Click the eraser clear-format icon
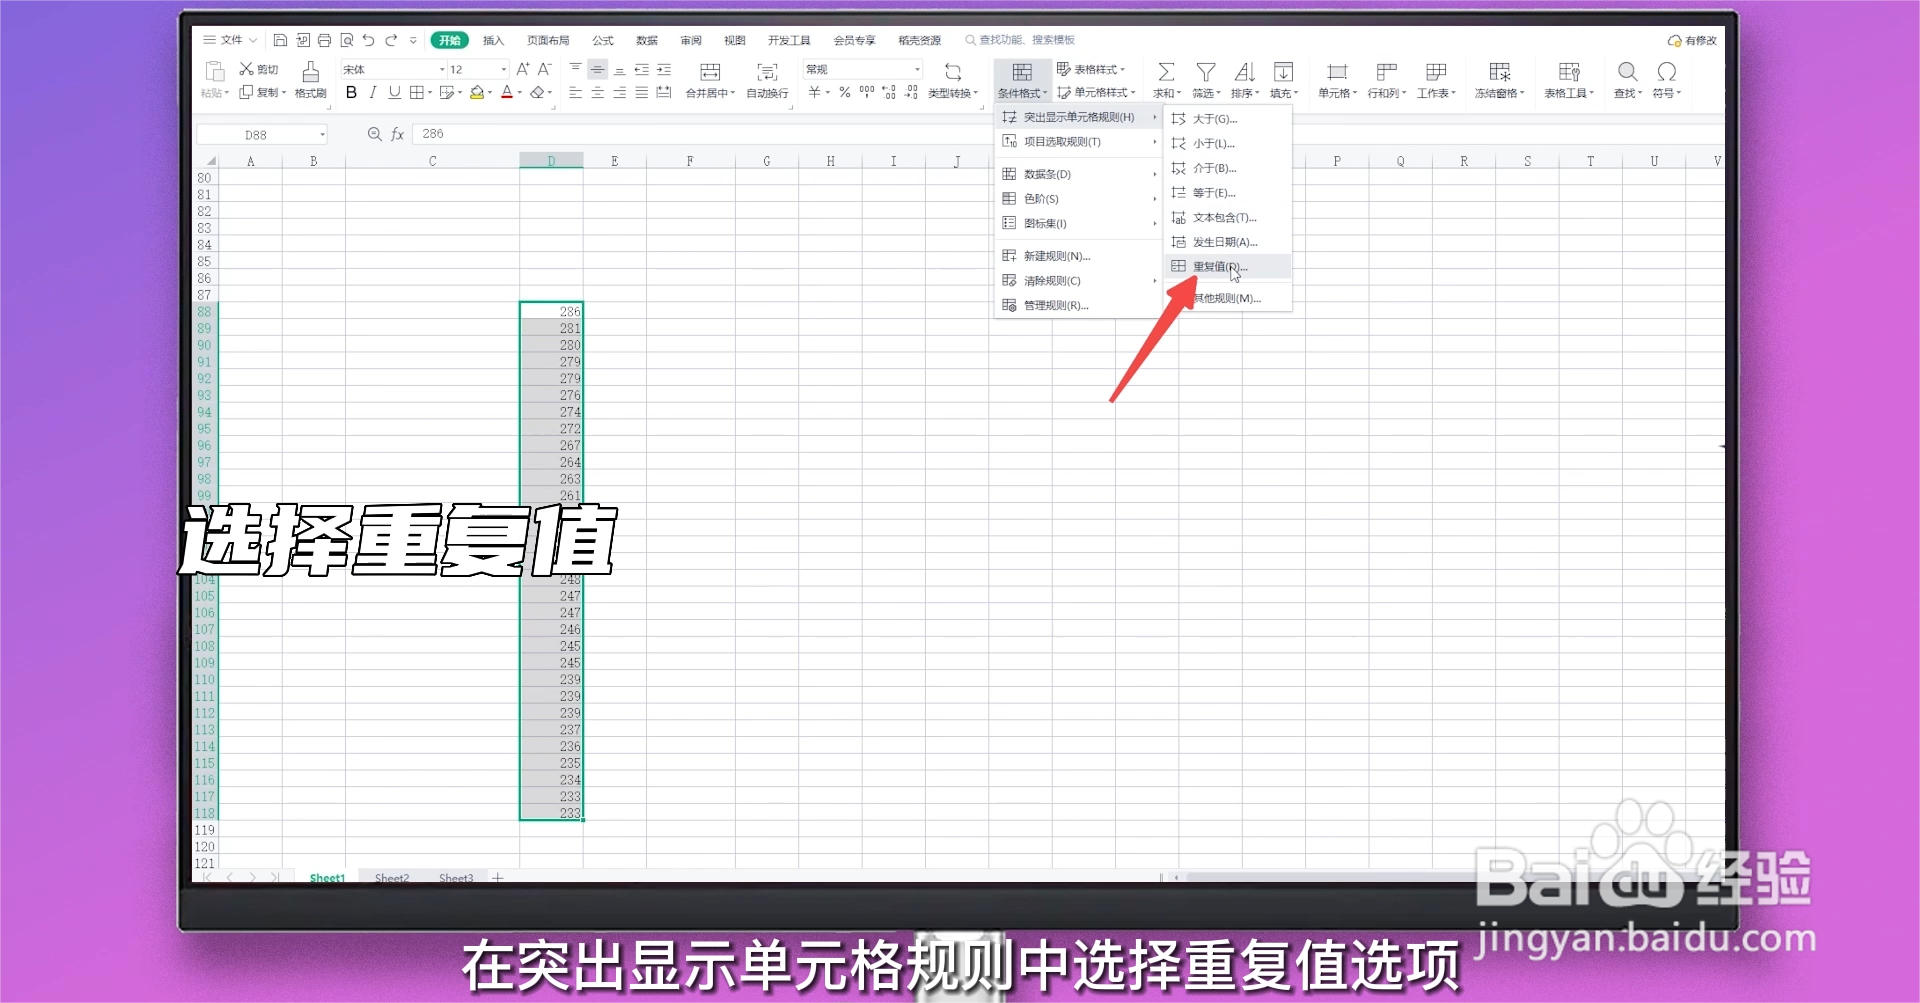Image resolution: width=1920 pixels, height=1003 pixels. [538, 92]
